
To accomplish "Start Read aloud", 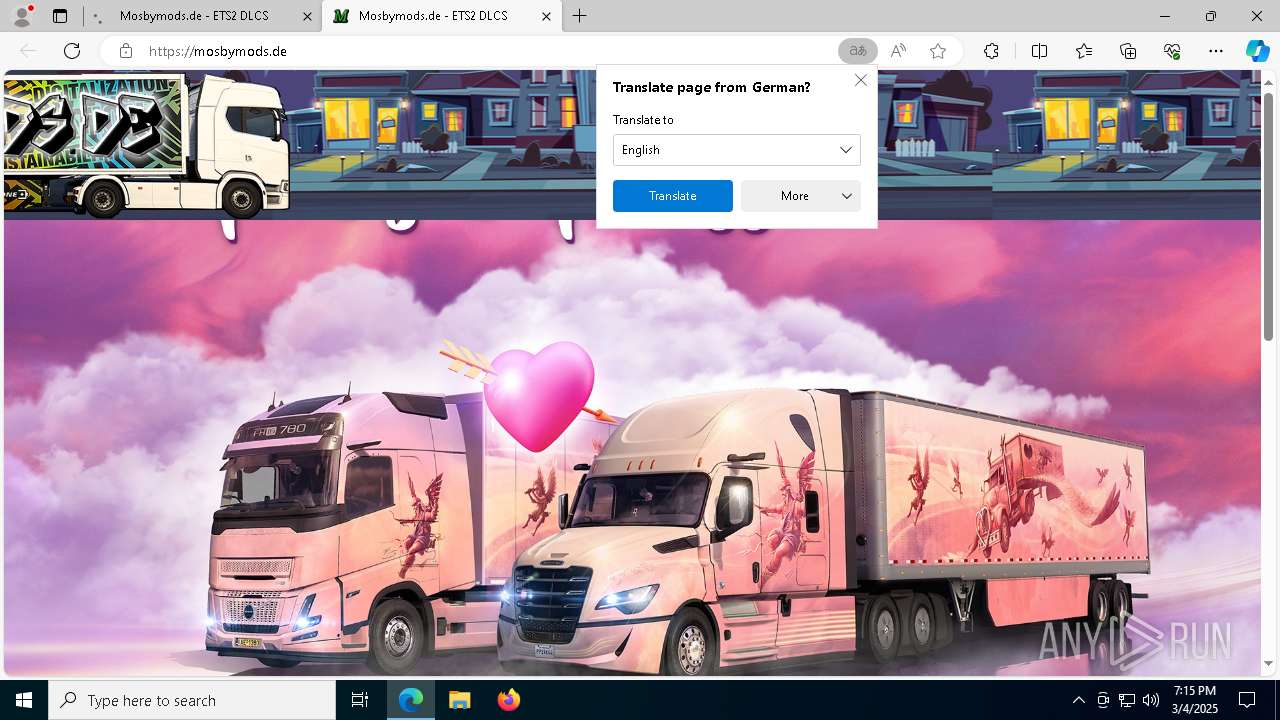I will click(898, 51).
